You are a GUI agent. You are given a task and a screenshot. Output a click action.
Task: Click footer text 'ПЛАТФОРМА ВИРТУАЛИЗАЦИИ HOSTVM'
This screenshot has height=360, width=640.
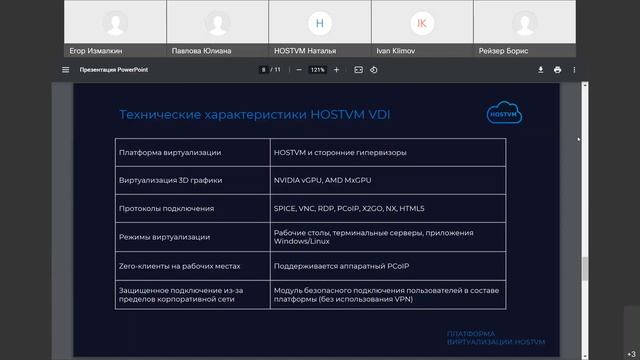pos(496,338)
